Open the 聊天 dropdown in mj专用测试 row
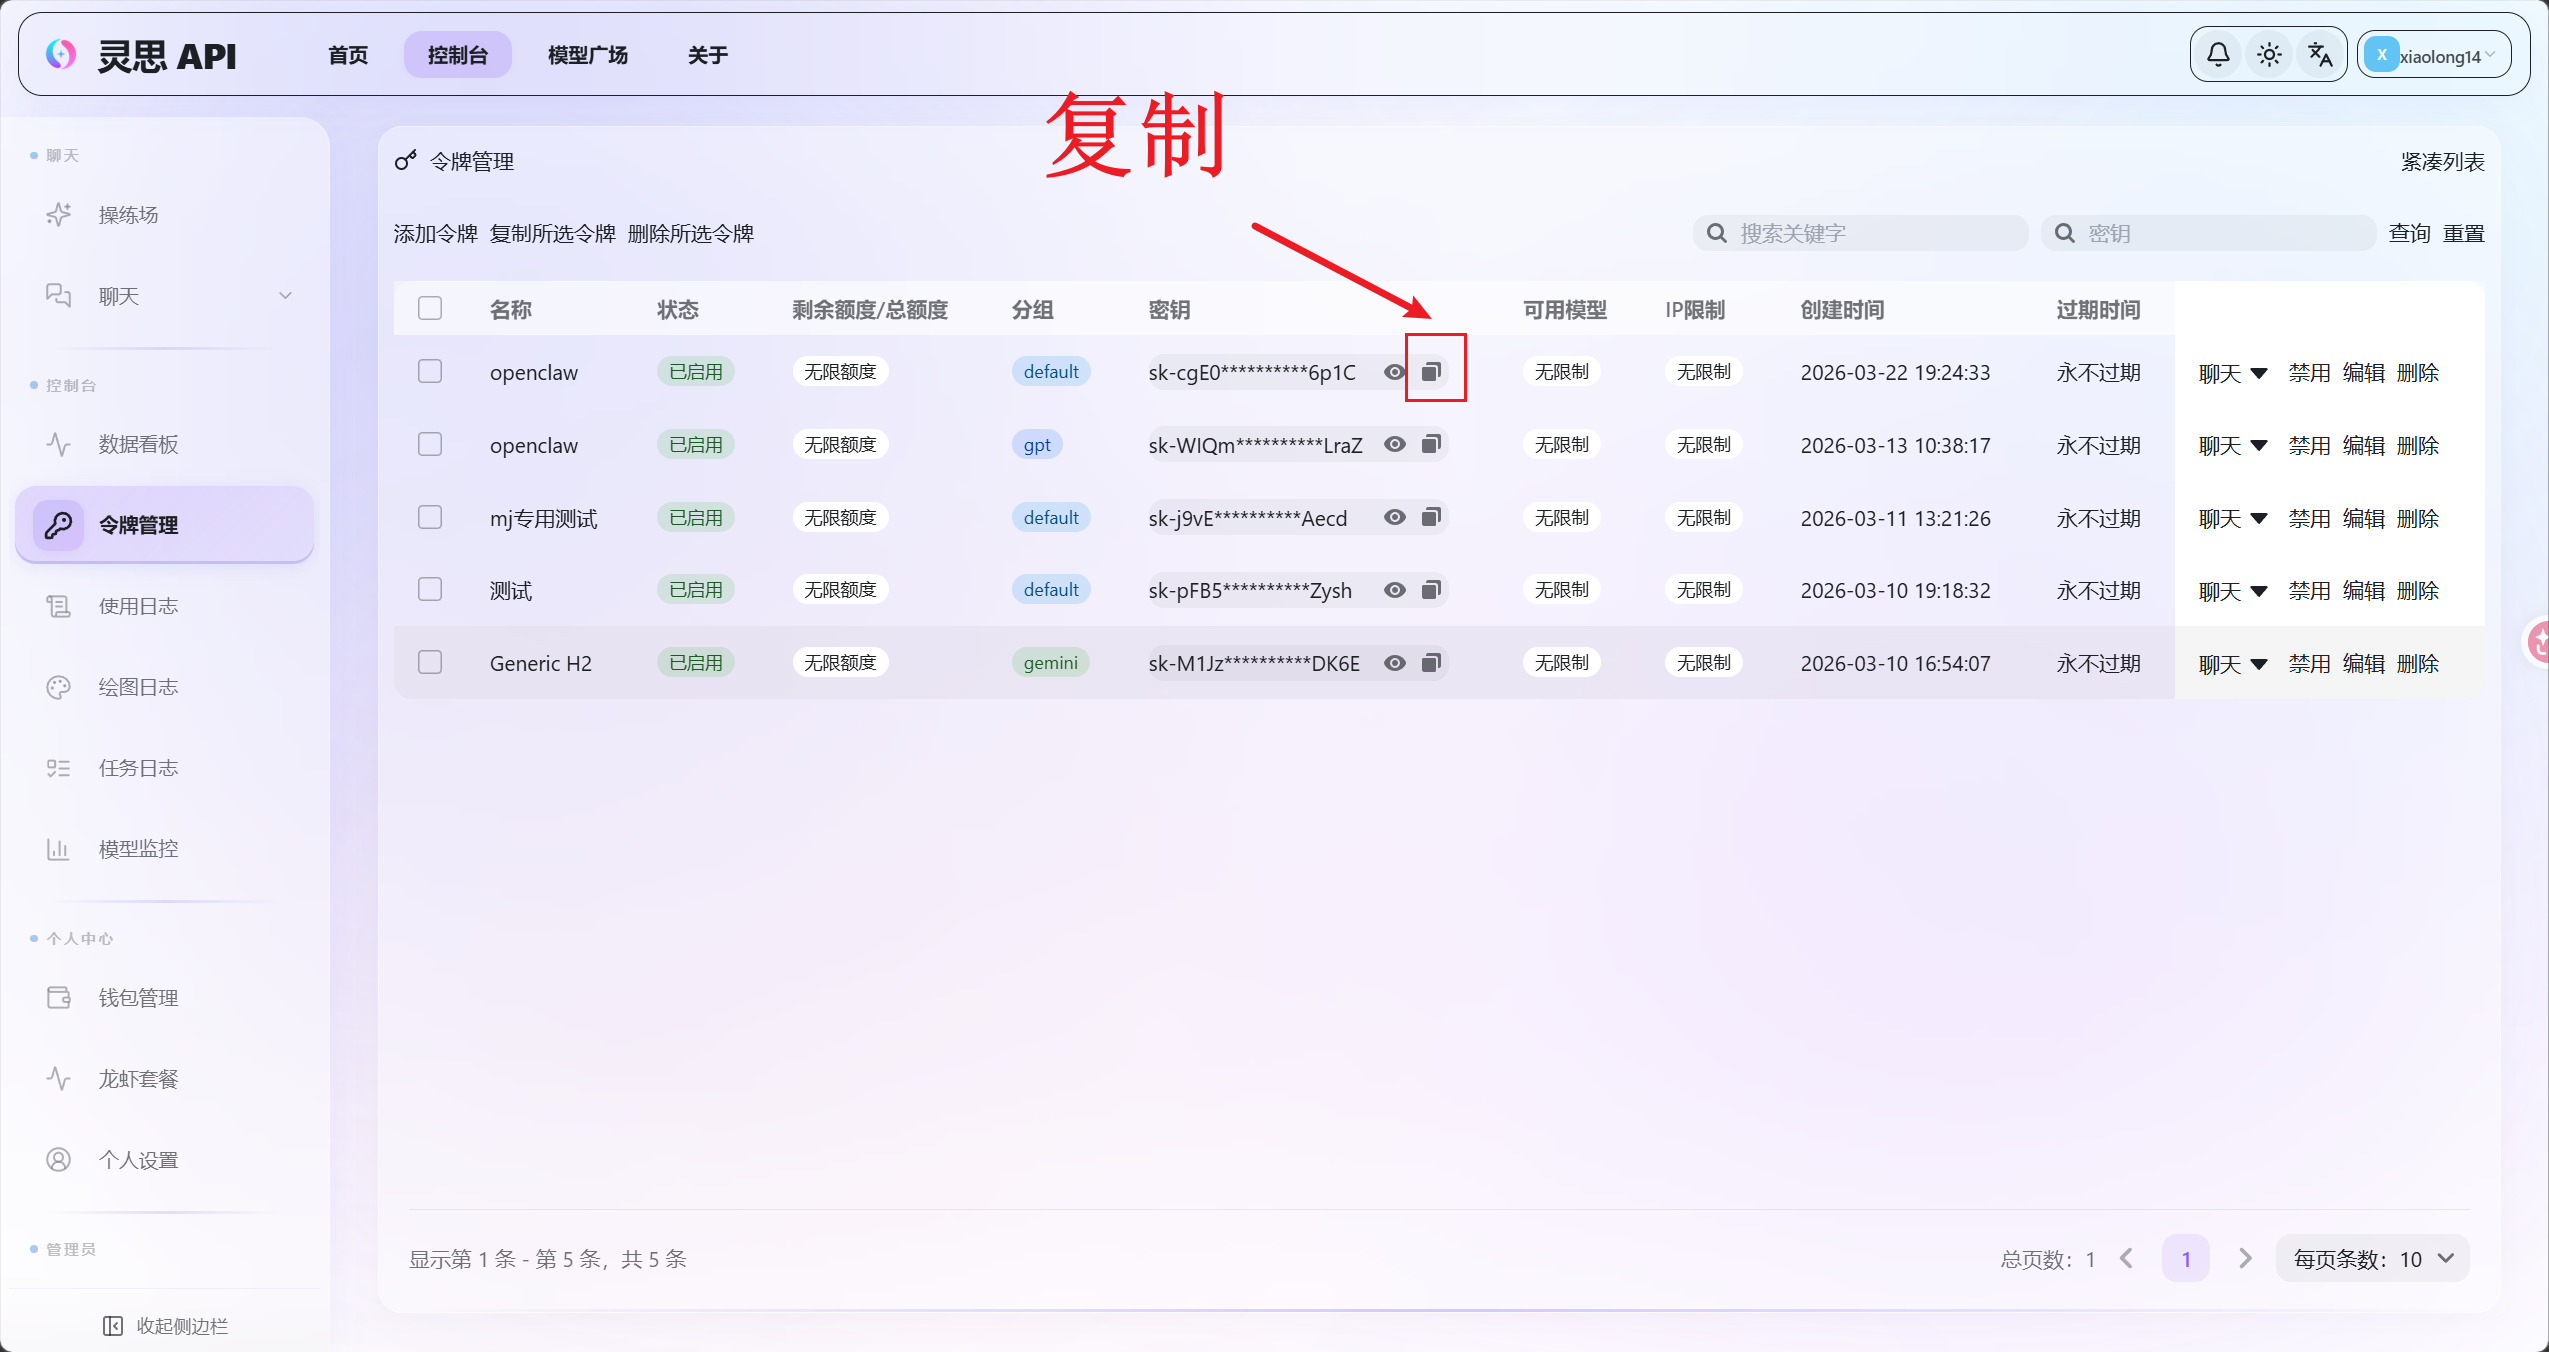Viewport: 2549px width, 1352px height. point(2232,519)
